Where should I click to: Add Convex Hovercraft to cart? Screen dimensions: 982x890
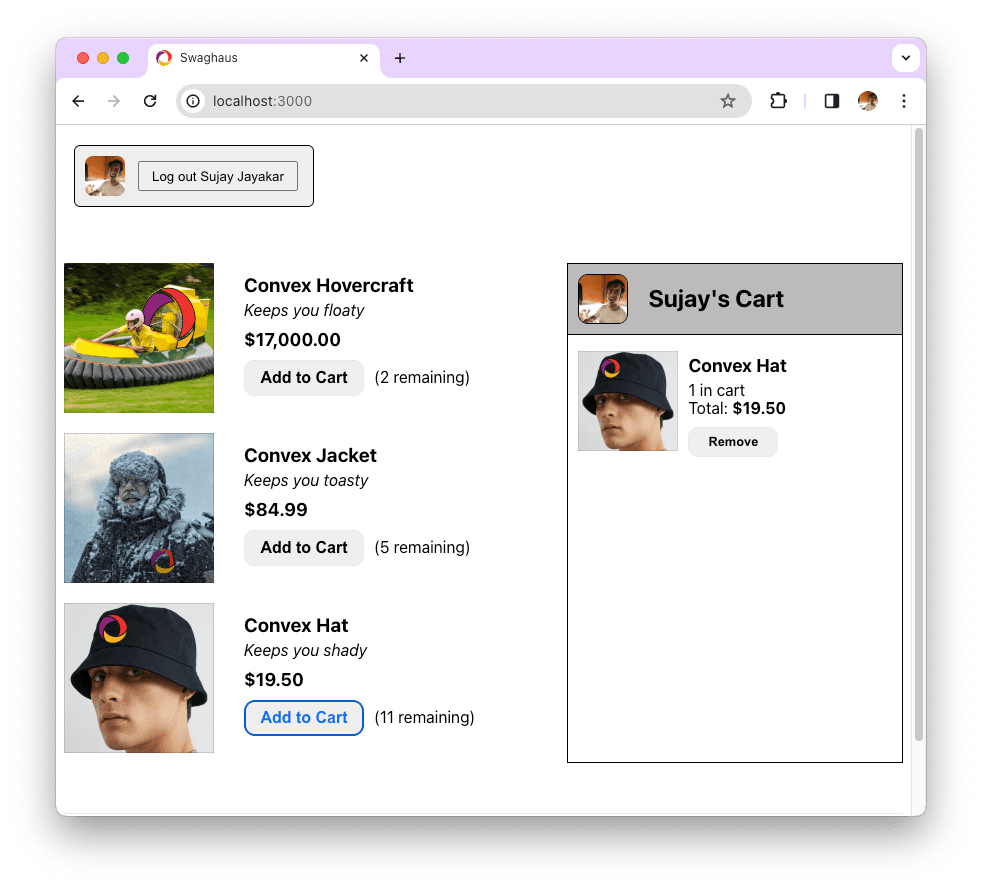click(304, 378)
